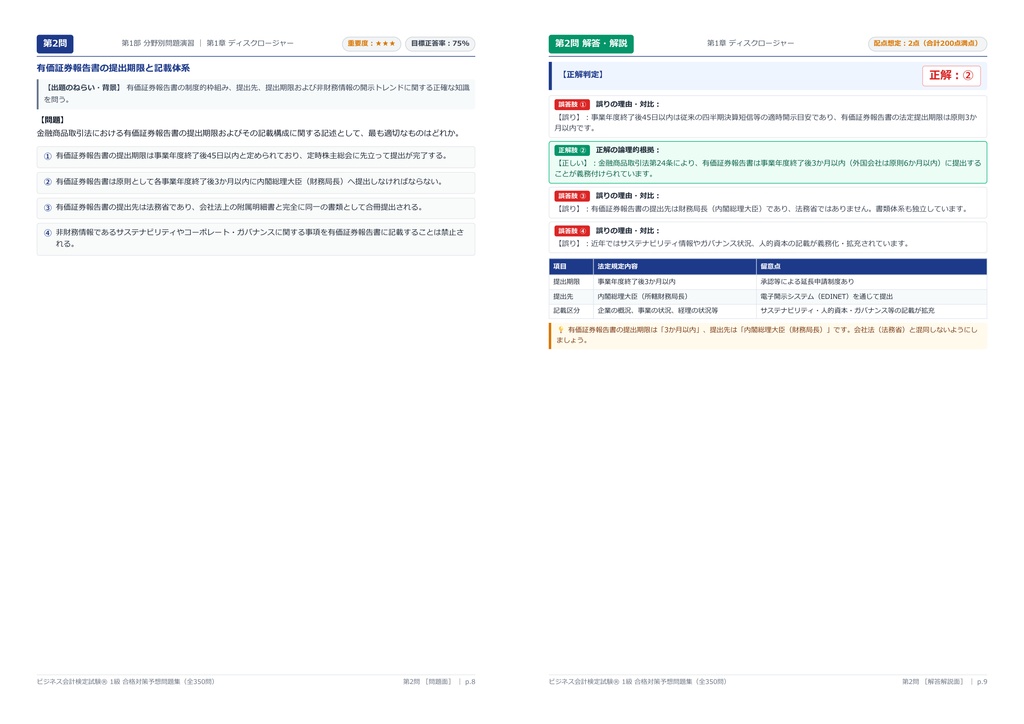The height and width of the screenshot is (724, 1024).
Task: Click the 目標正答率:75% pill
Action: point(440,44)
